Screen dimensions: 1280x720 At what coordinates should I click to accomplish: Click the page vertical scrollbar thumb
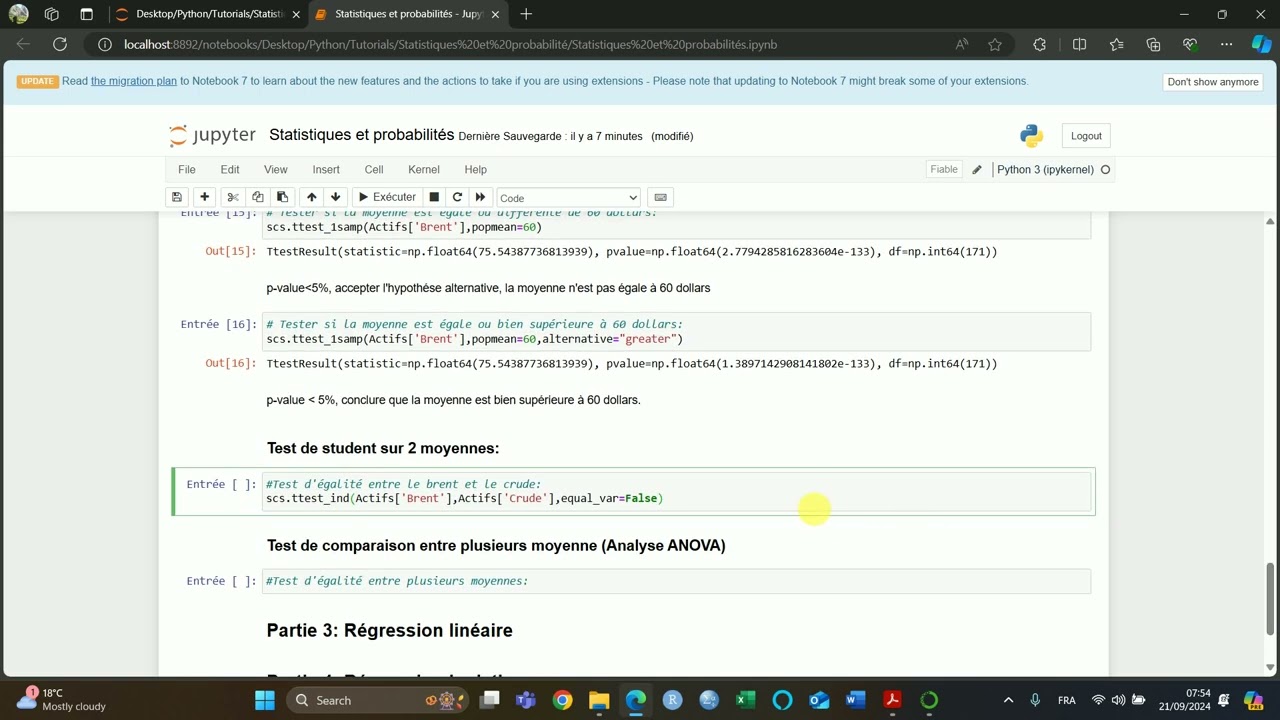tap(1270, 598)
